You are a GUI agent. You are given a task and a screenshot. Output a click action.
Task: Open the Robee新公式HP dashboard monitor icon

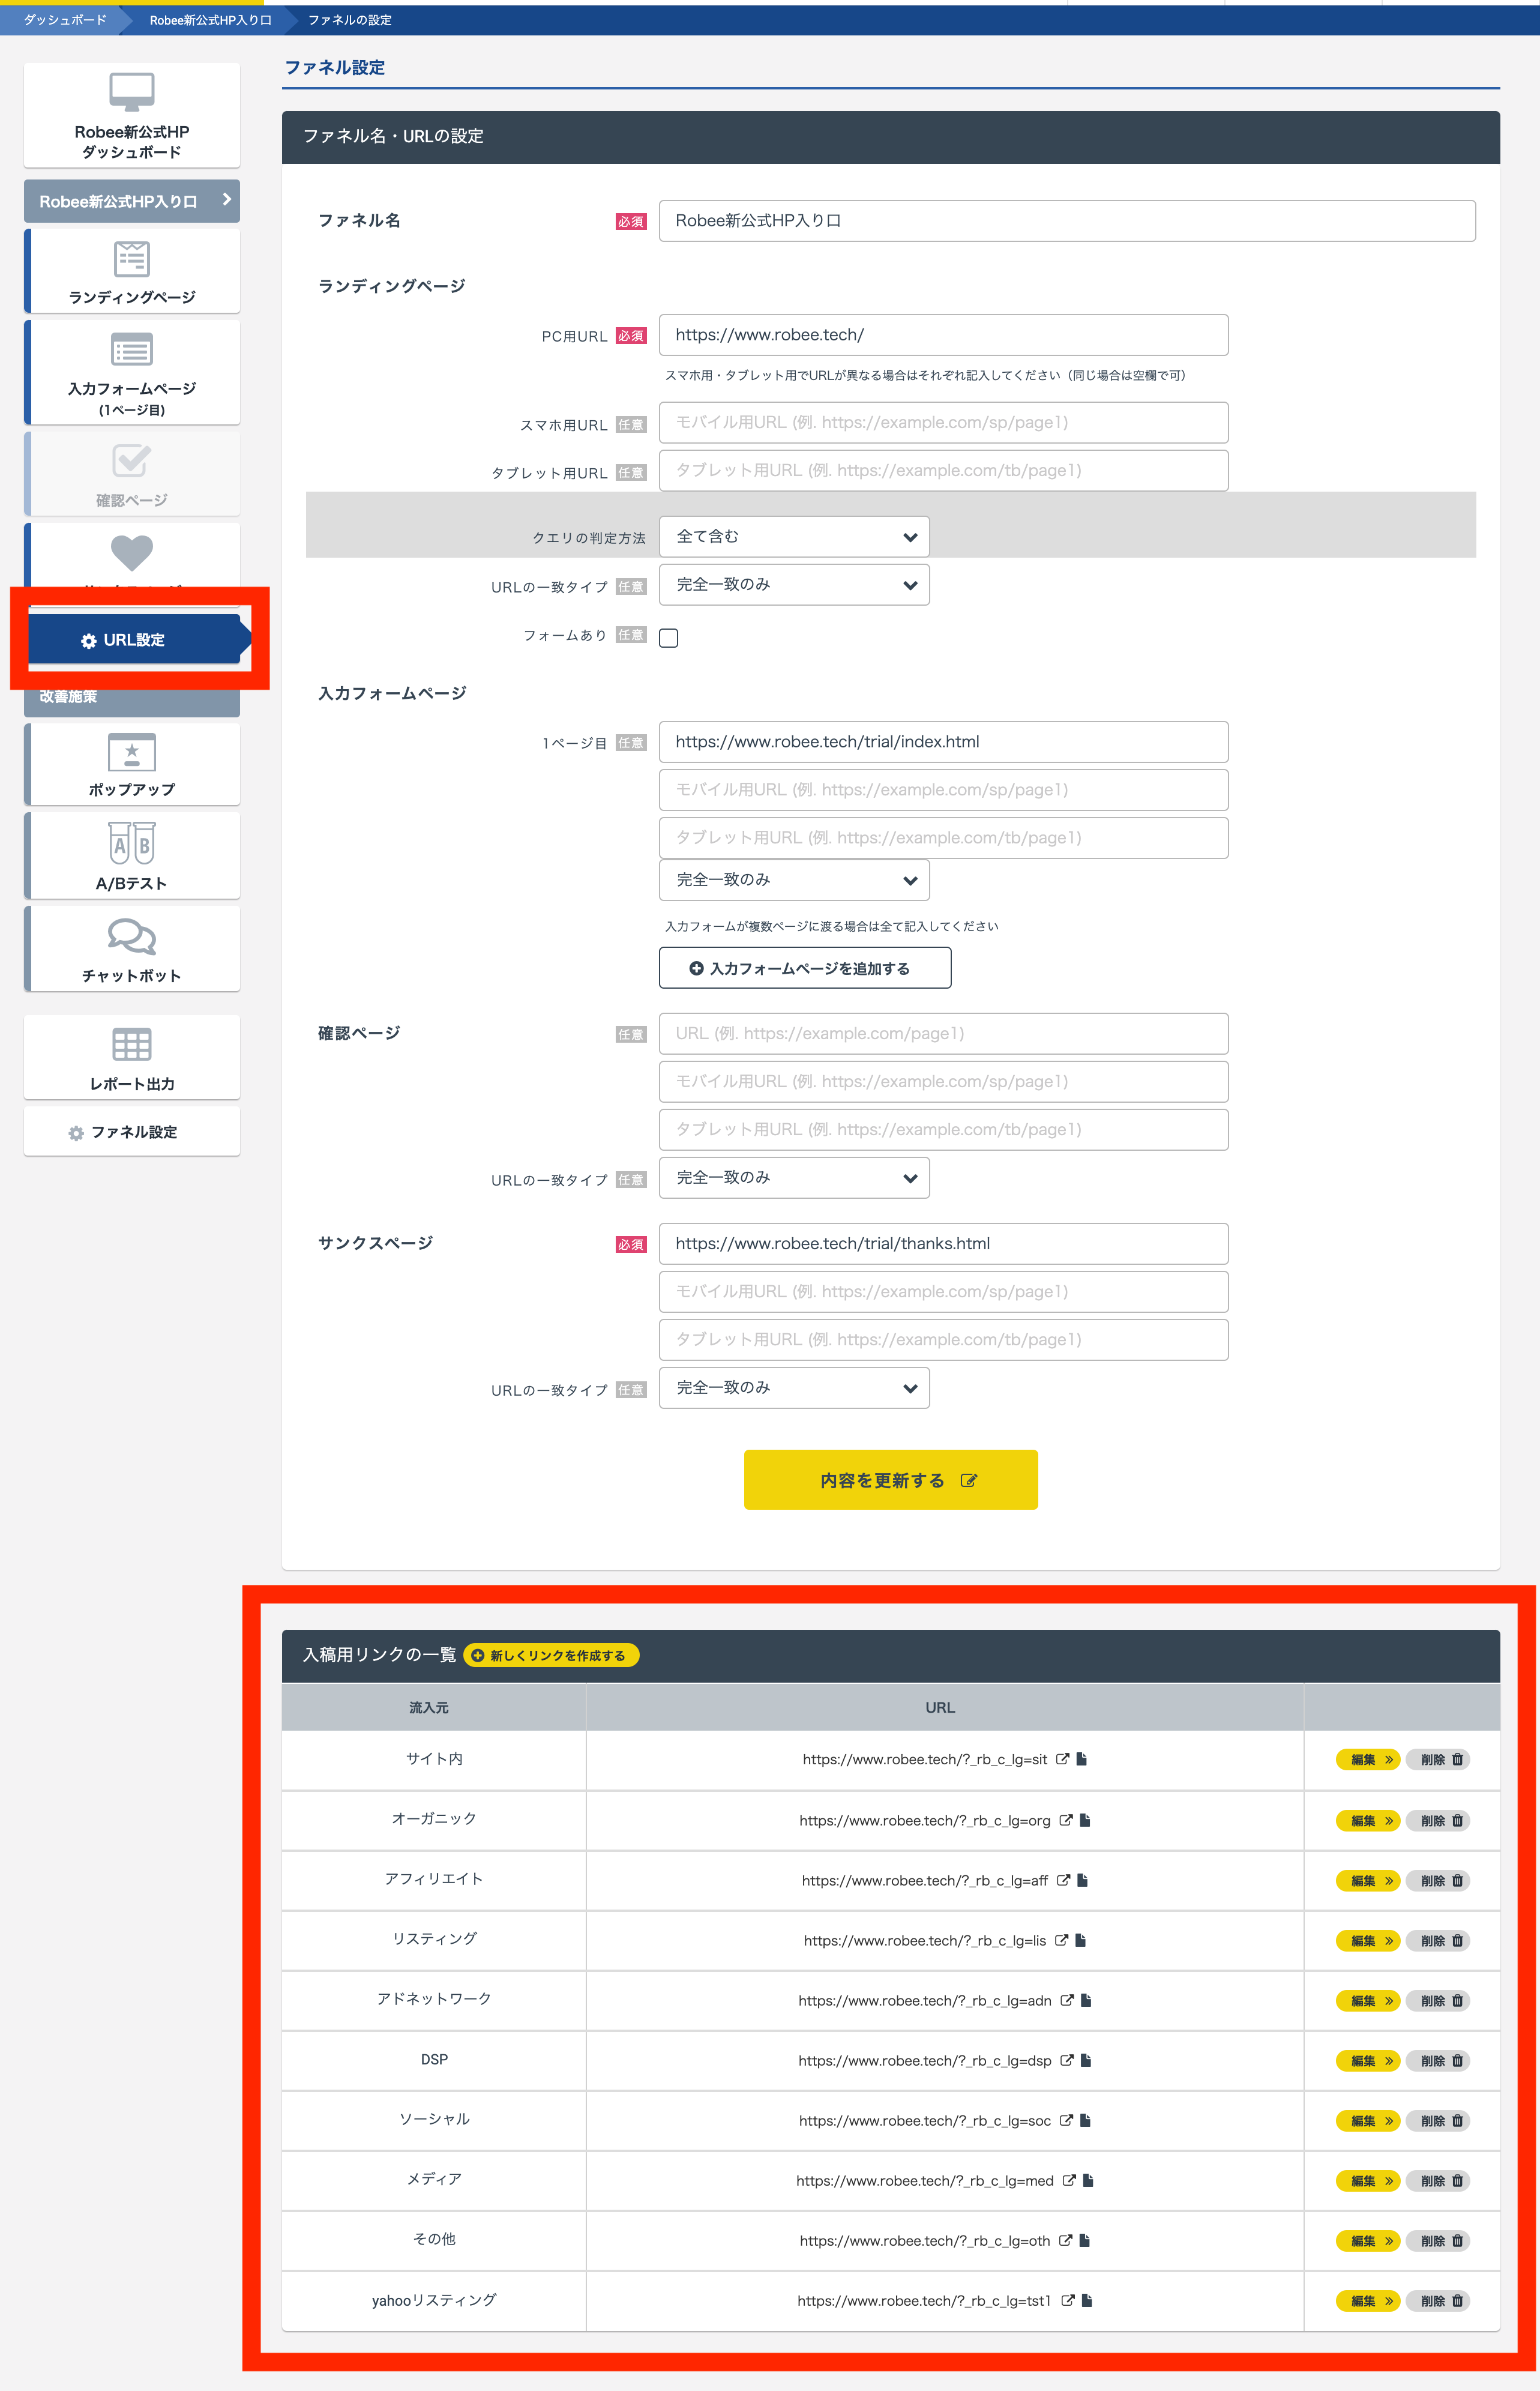click(x=131, y=92)
